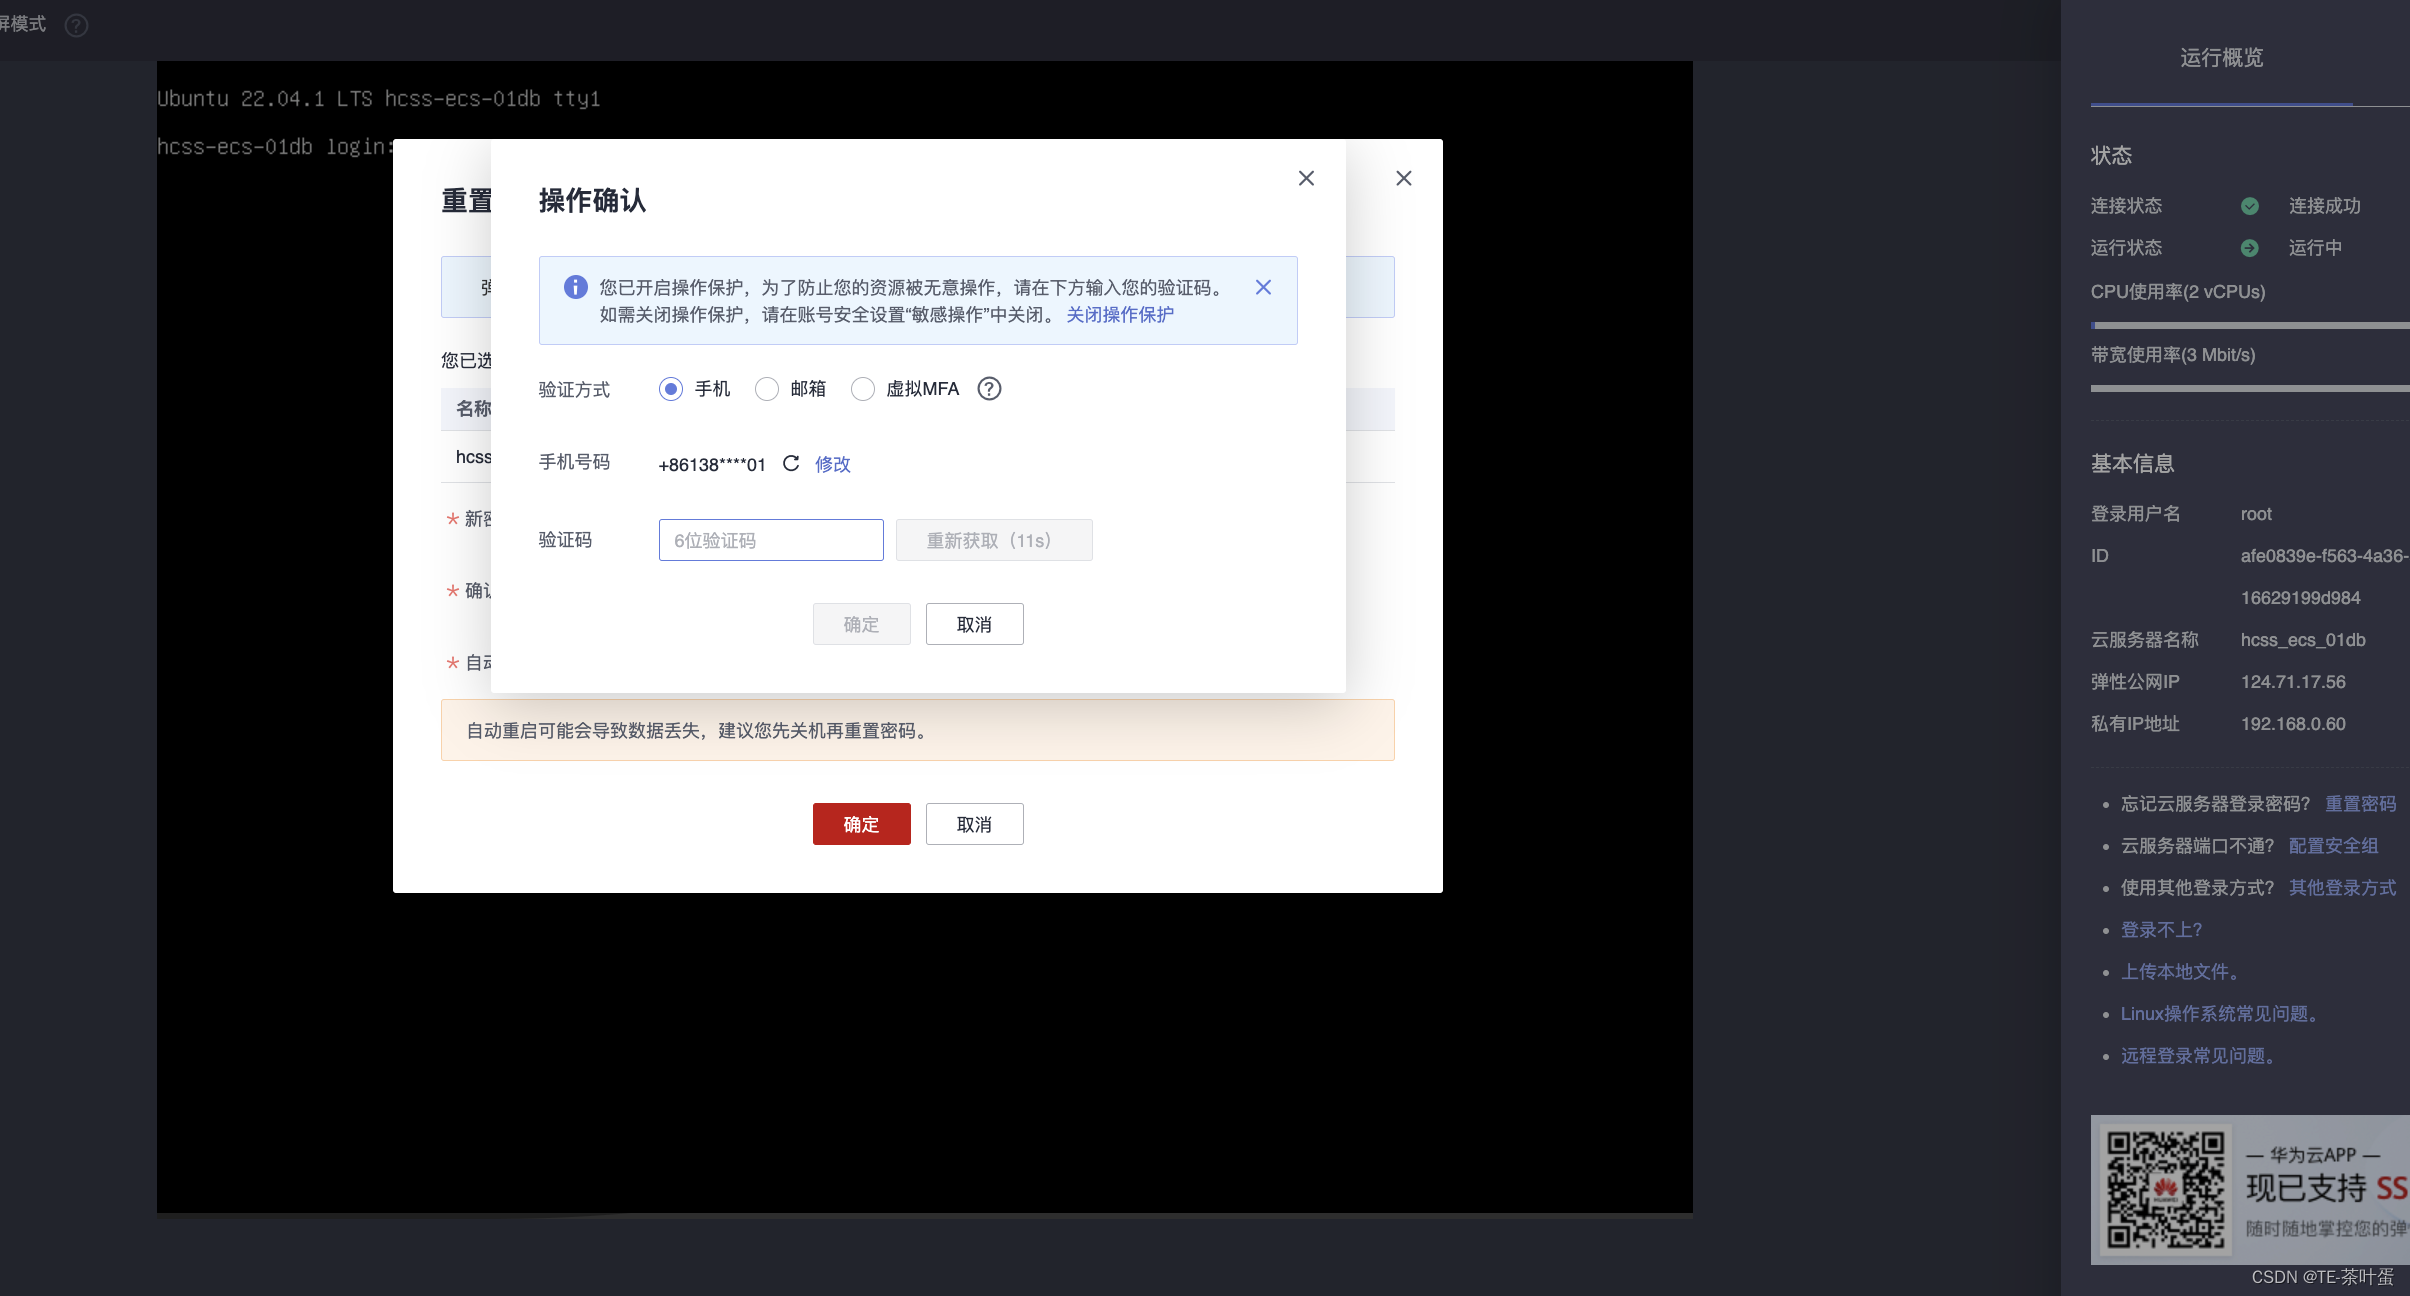Click the green 连接成功 status check icon
Screen dimensions: 2410x1296
[x=2250, y=206]
